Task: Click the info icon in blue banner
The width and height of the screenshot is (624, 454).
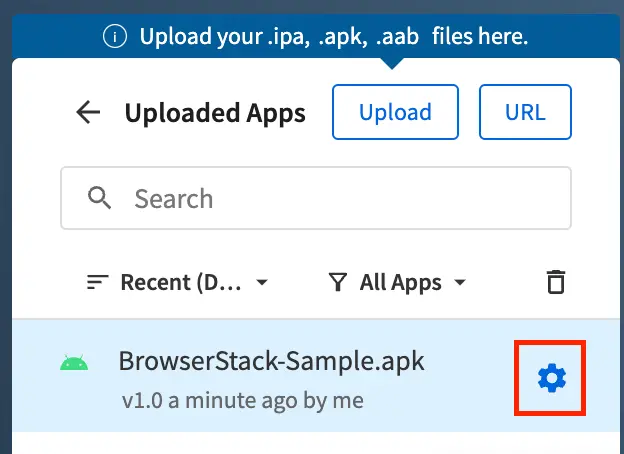Action: [x=117, y=38]
